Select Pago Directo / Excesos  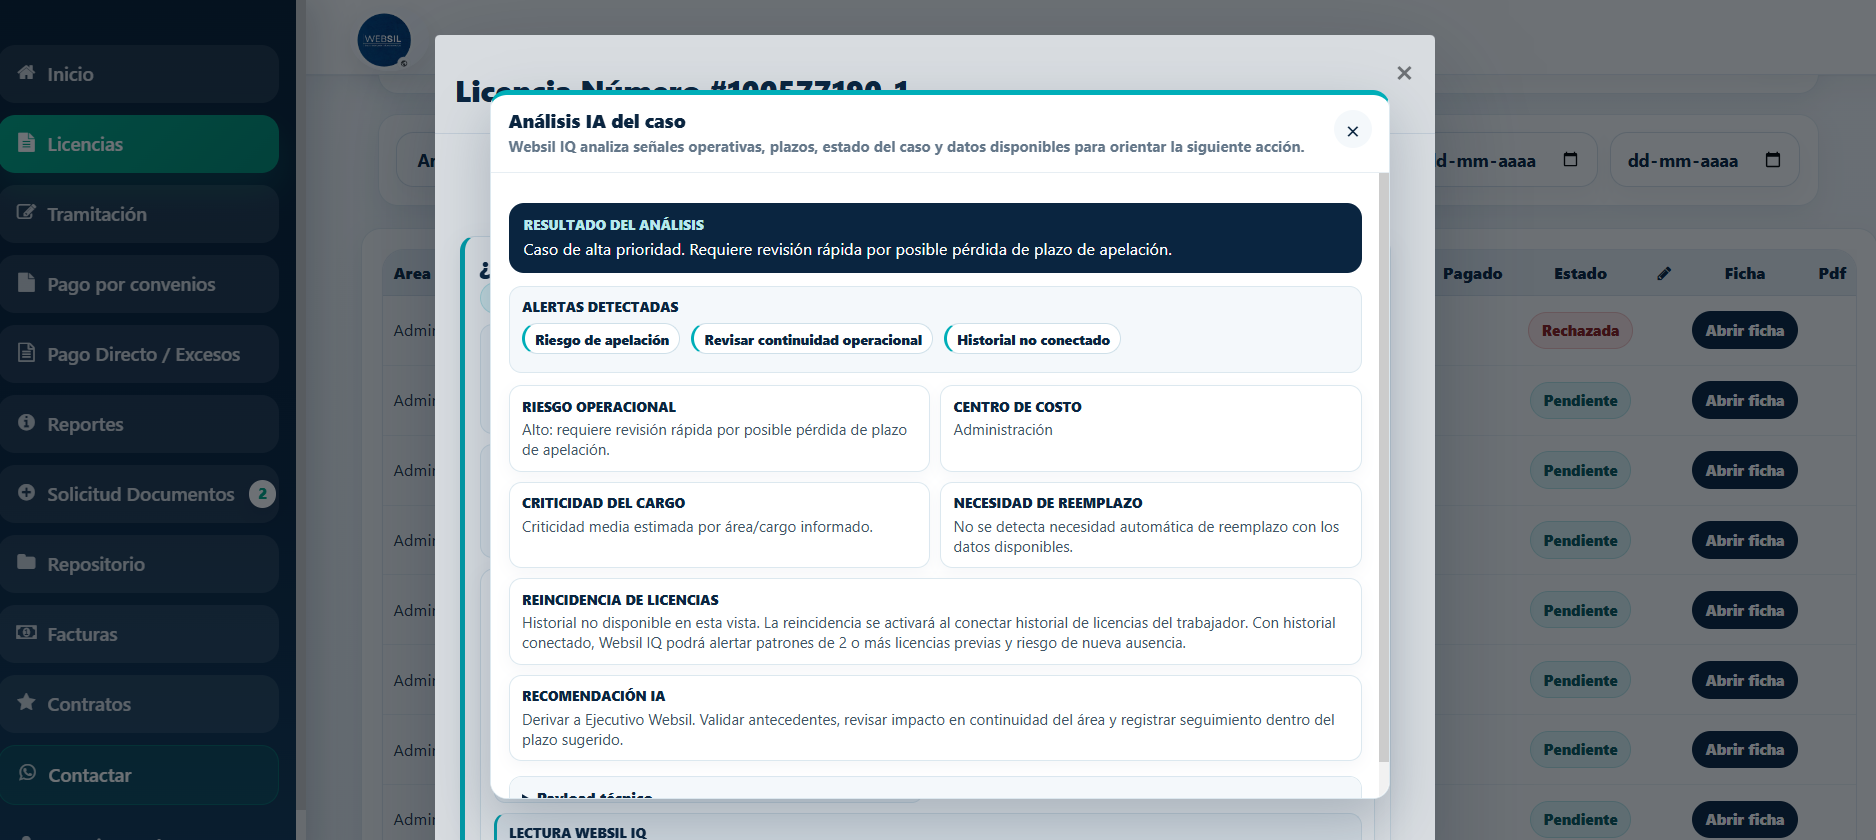(x=139, y=354)
